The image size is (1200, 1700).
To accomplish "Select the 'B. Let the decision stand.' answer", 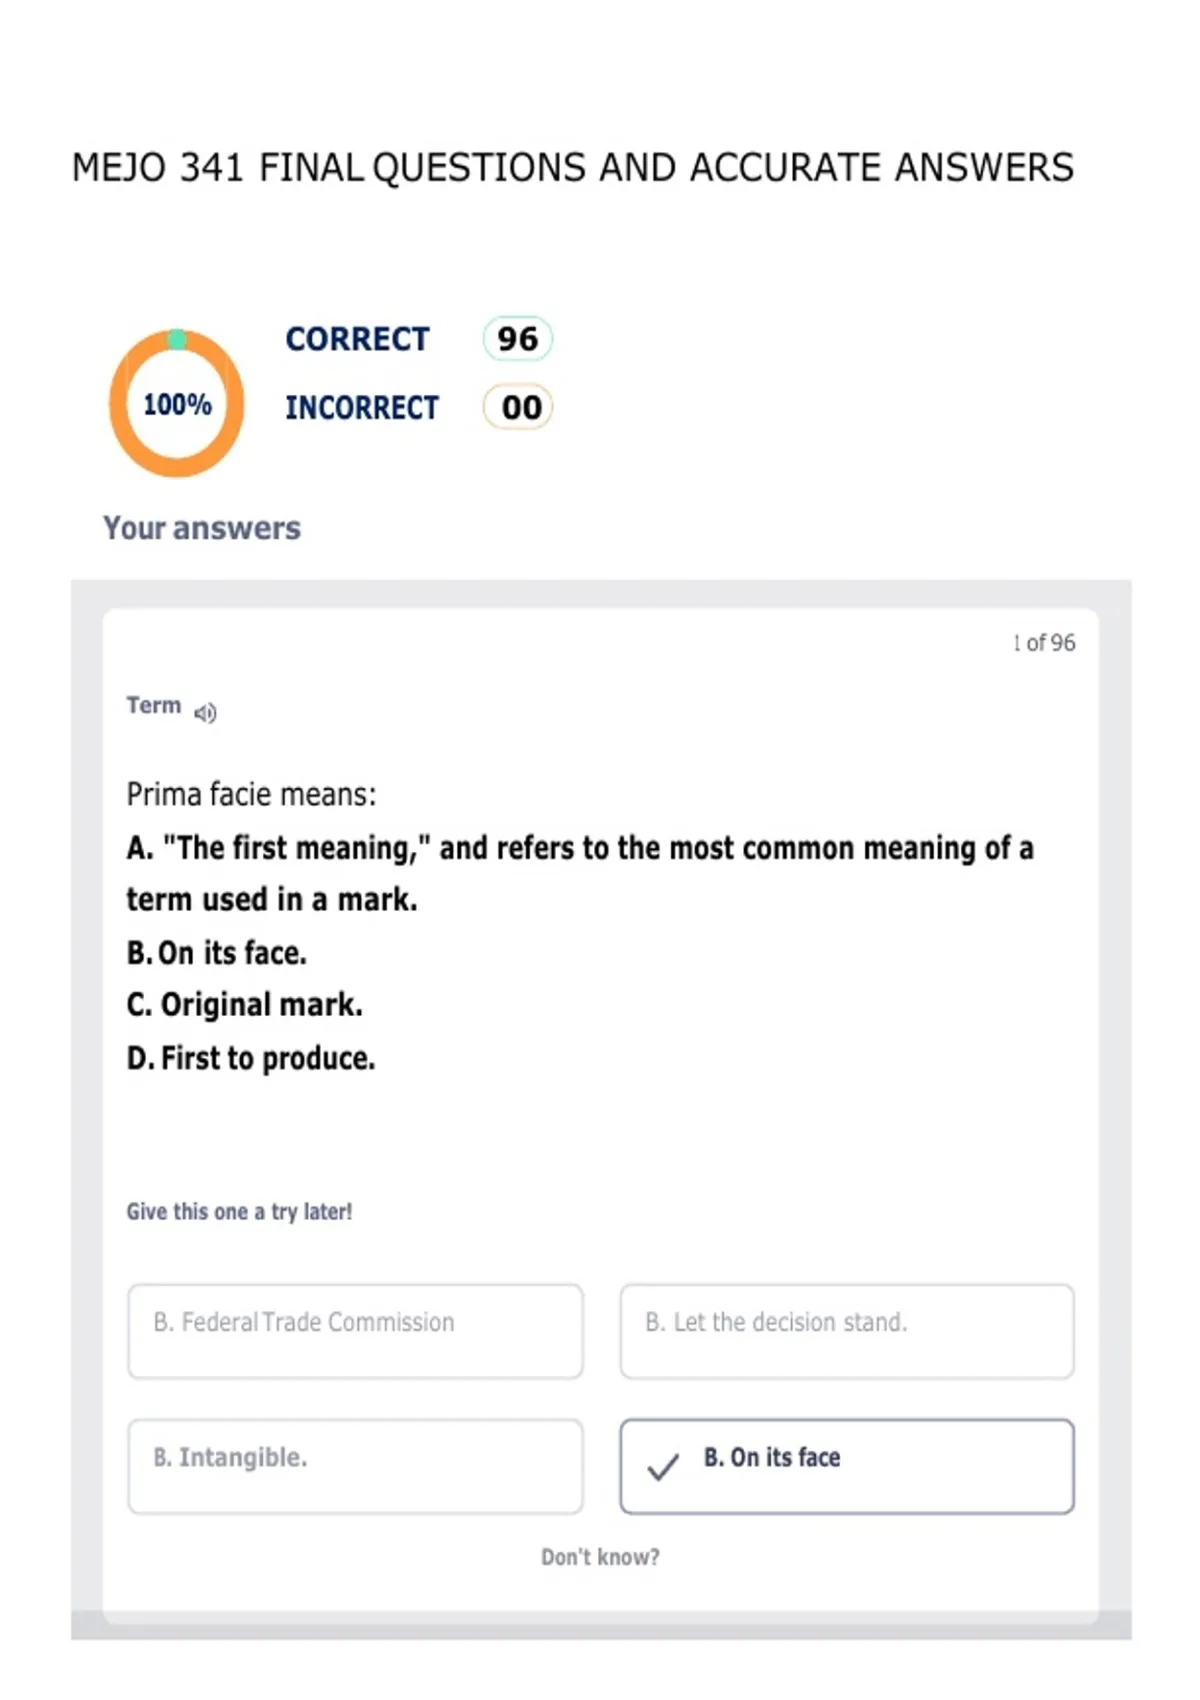I will 847,1331.
